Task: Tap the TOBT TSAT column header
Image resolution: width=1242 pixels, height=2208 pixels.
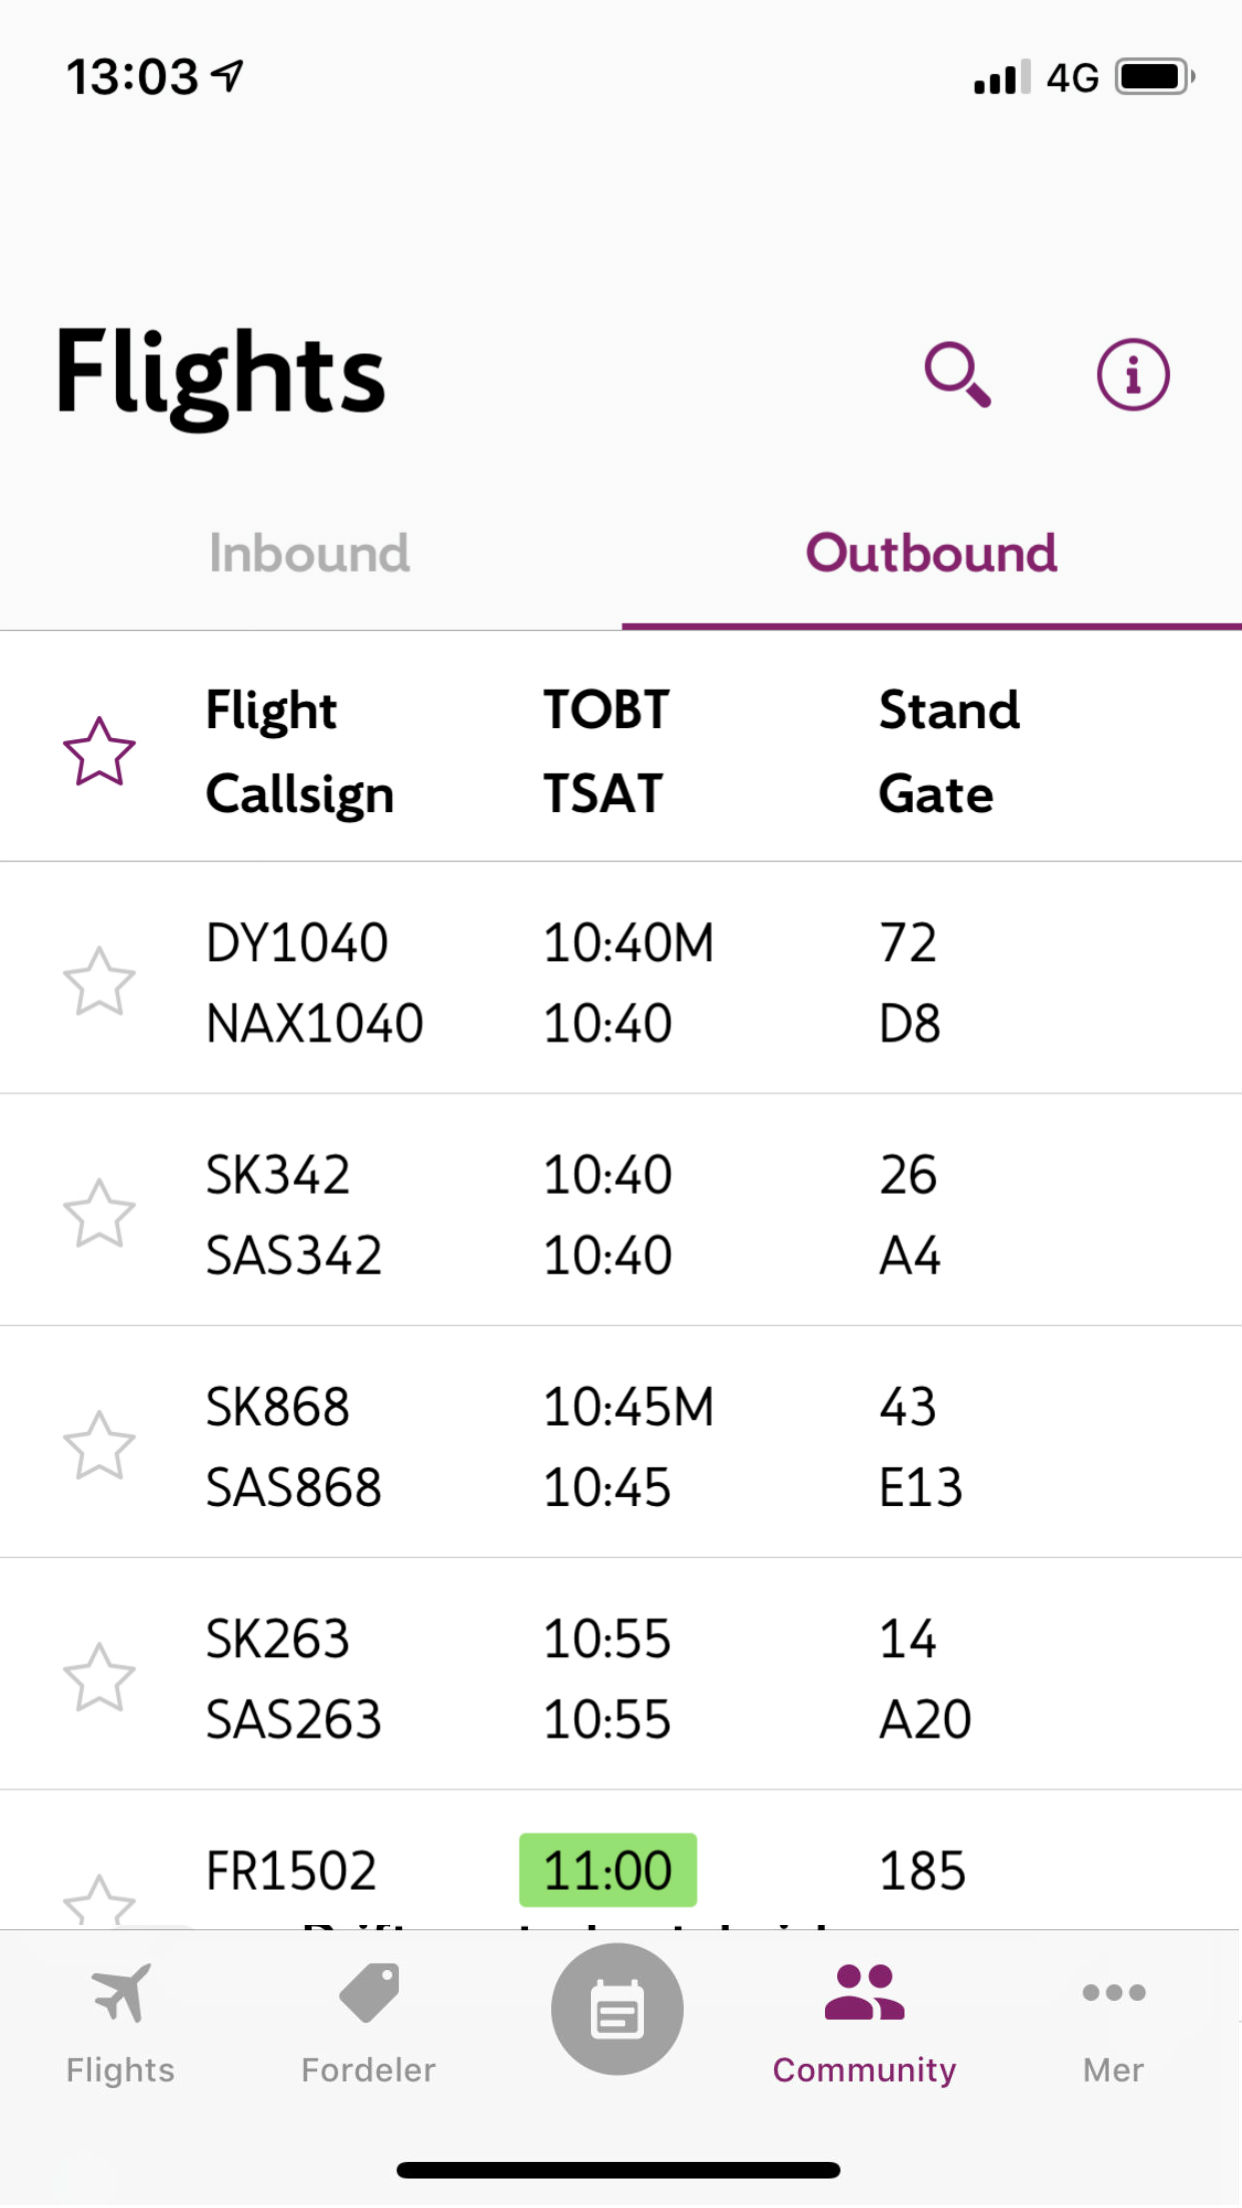Action: coord(606,751)
